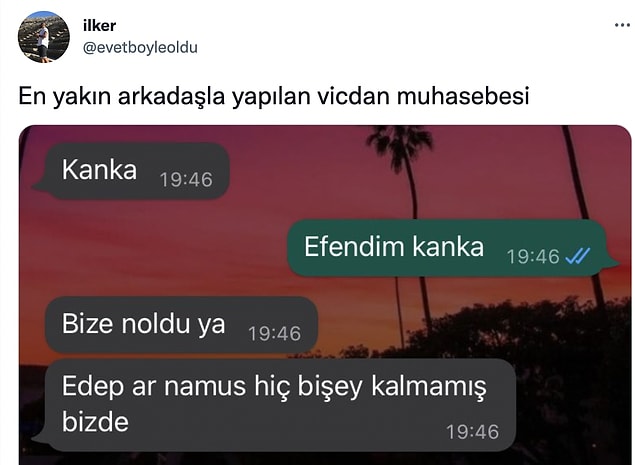Open the @evetboyleoldu handle link
The image size is (635, 465).
coord(140,48)
